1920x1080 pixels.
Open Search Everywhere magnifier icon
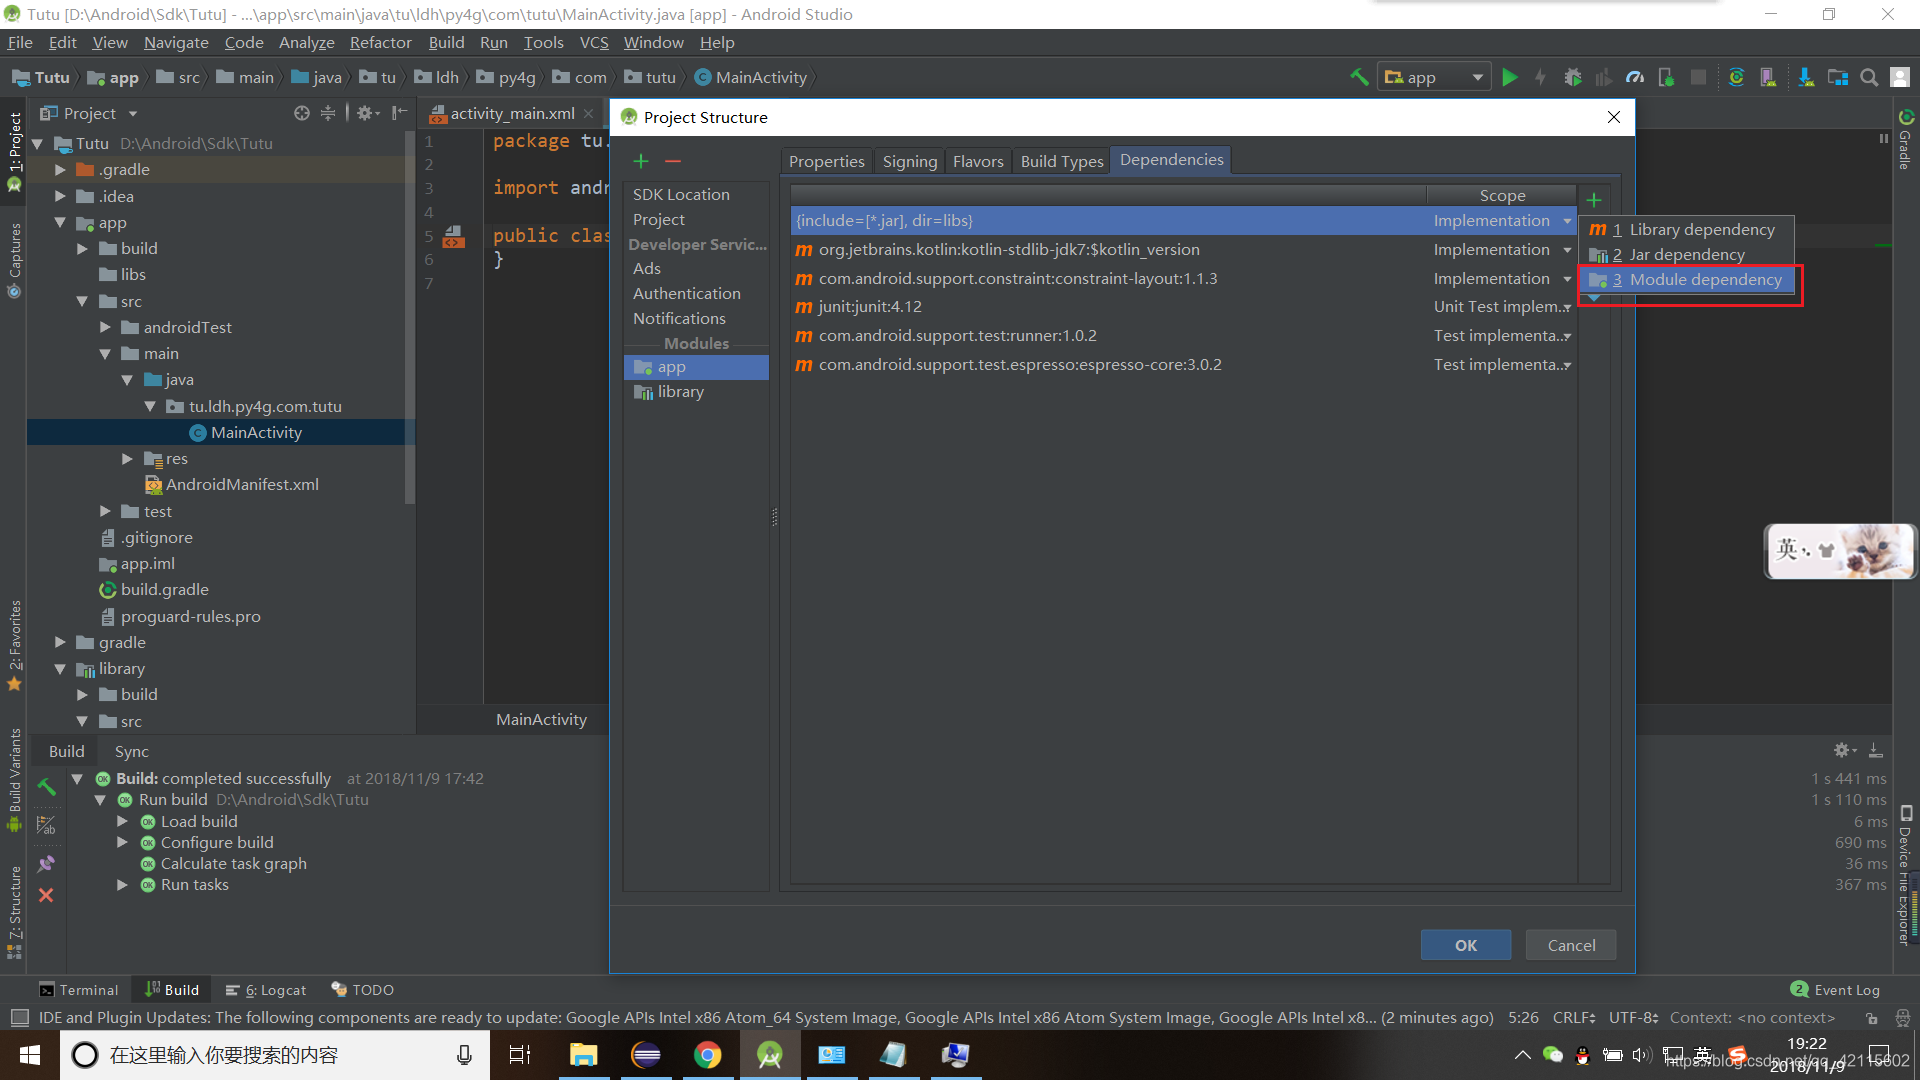coord(1869,77)
